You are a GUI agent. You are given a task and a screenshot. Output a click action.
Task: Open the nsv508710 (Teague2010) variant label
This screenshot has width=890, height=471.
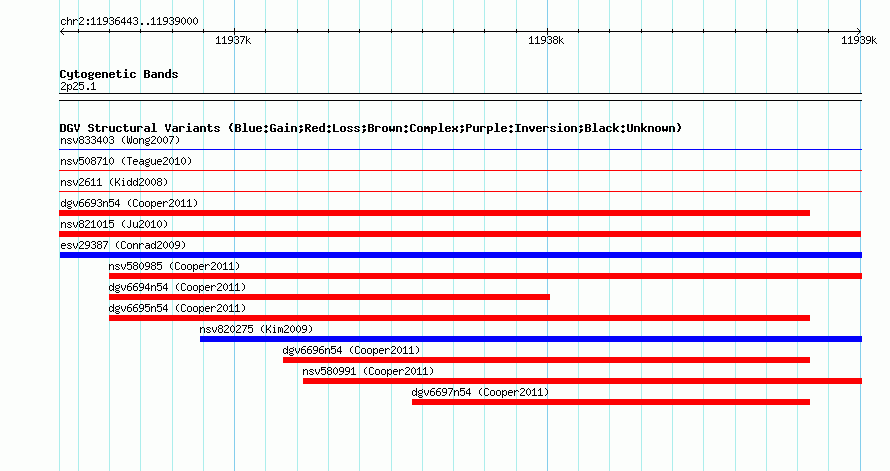[126, 161]
